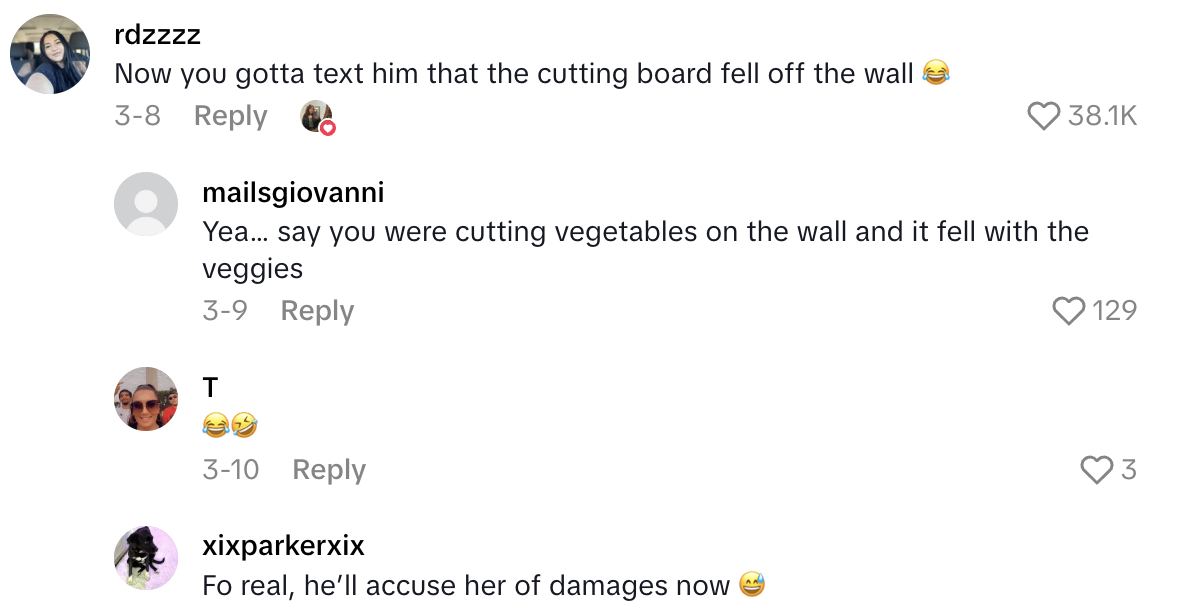Screen dimensions: 1178x608
Task: Reply to rdzzzz's comment
Action: coord(230,117)
